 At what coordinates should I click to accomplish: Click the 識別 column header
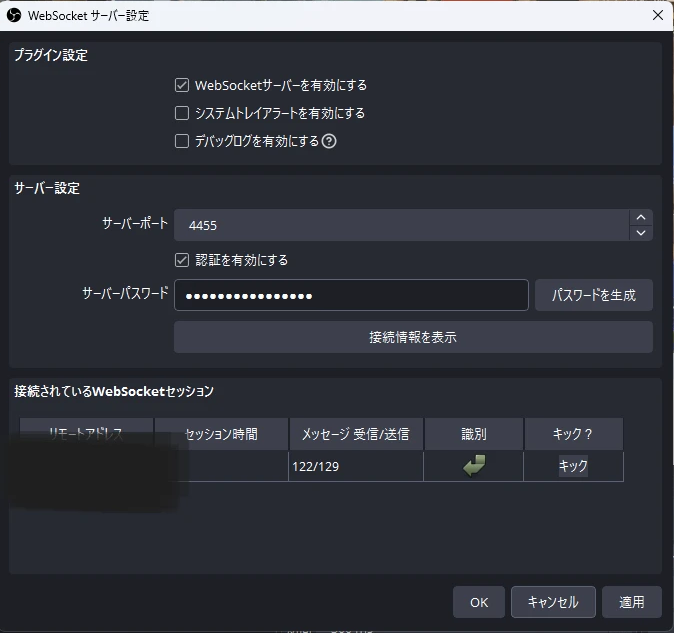[x=474, y=434]
